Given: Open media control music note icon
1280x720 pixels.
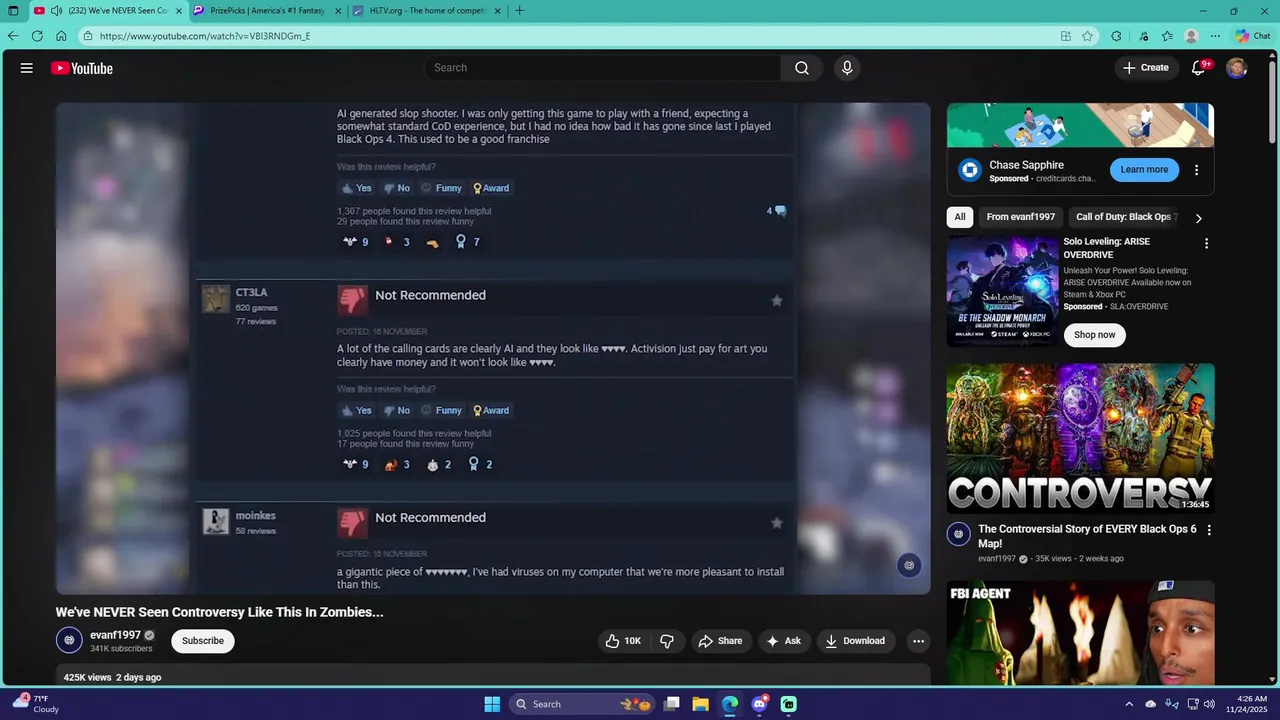Looking at the screenshot, I should (x=1144, y=36).
